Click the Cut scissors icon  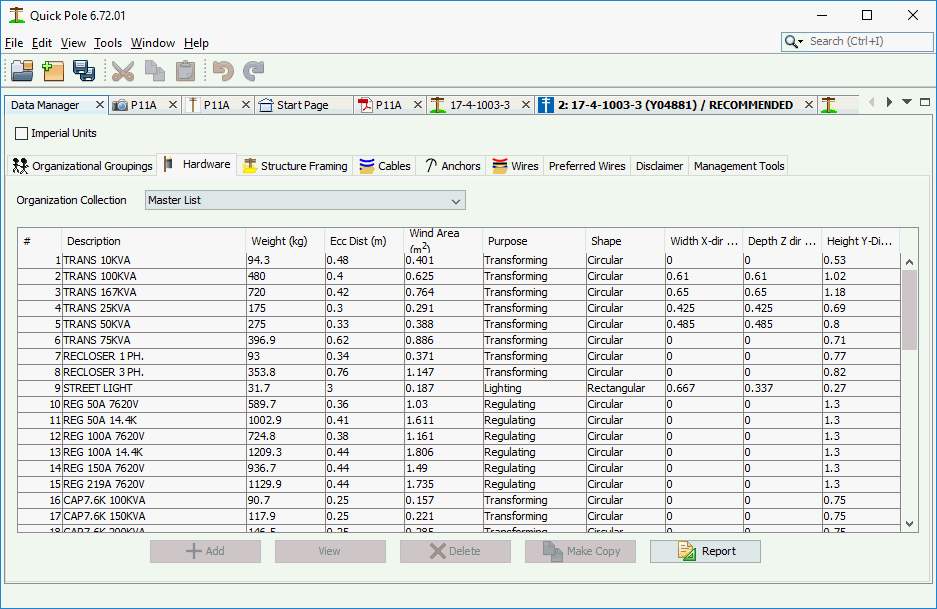click(123, 71)
